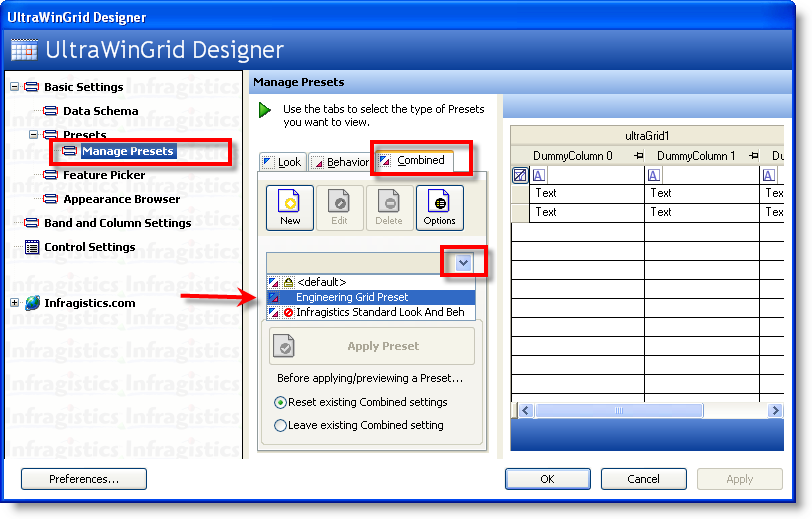This screenshot has height=519, width=812.
Task: Click the pin icon on DummyColumn 1
Action: [x=753, y=155]
